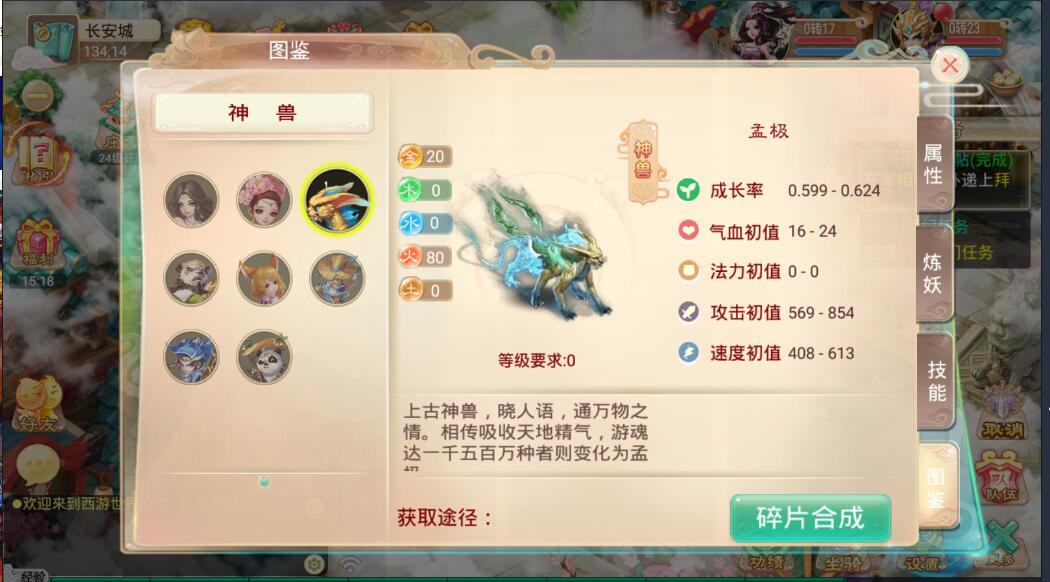Select the blue-armored warrior portrait icon
The height and width of the screenshot is (582, 1050).
(x=192, y=356)
